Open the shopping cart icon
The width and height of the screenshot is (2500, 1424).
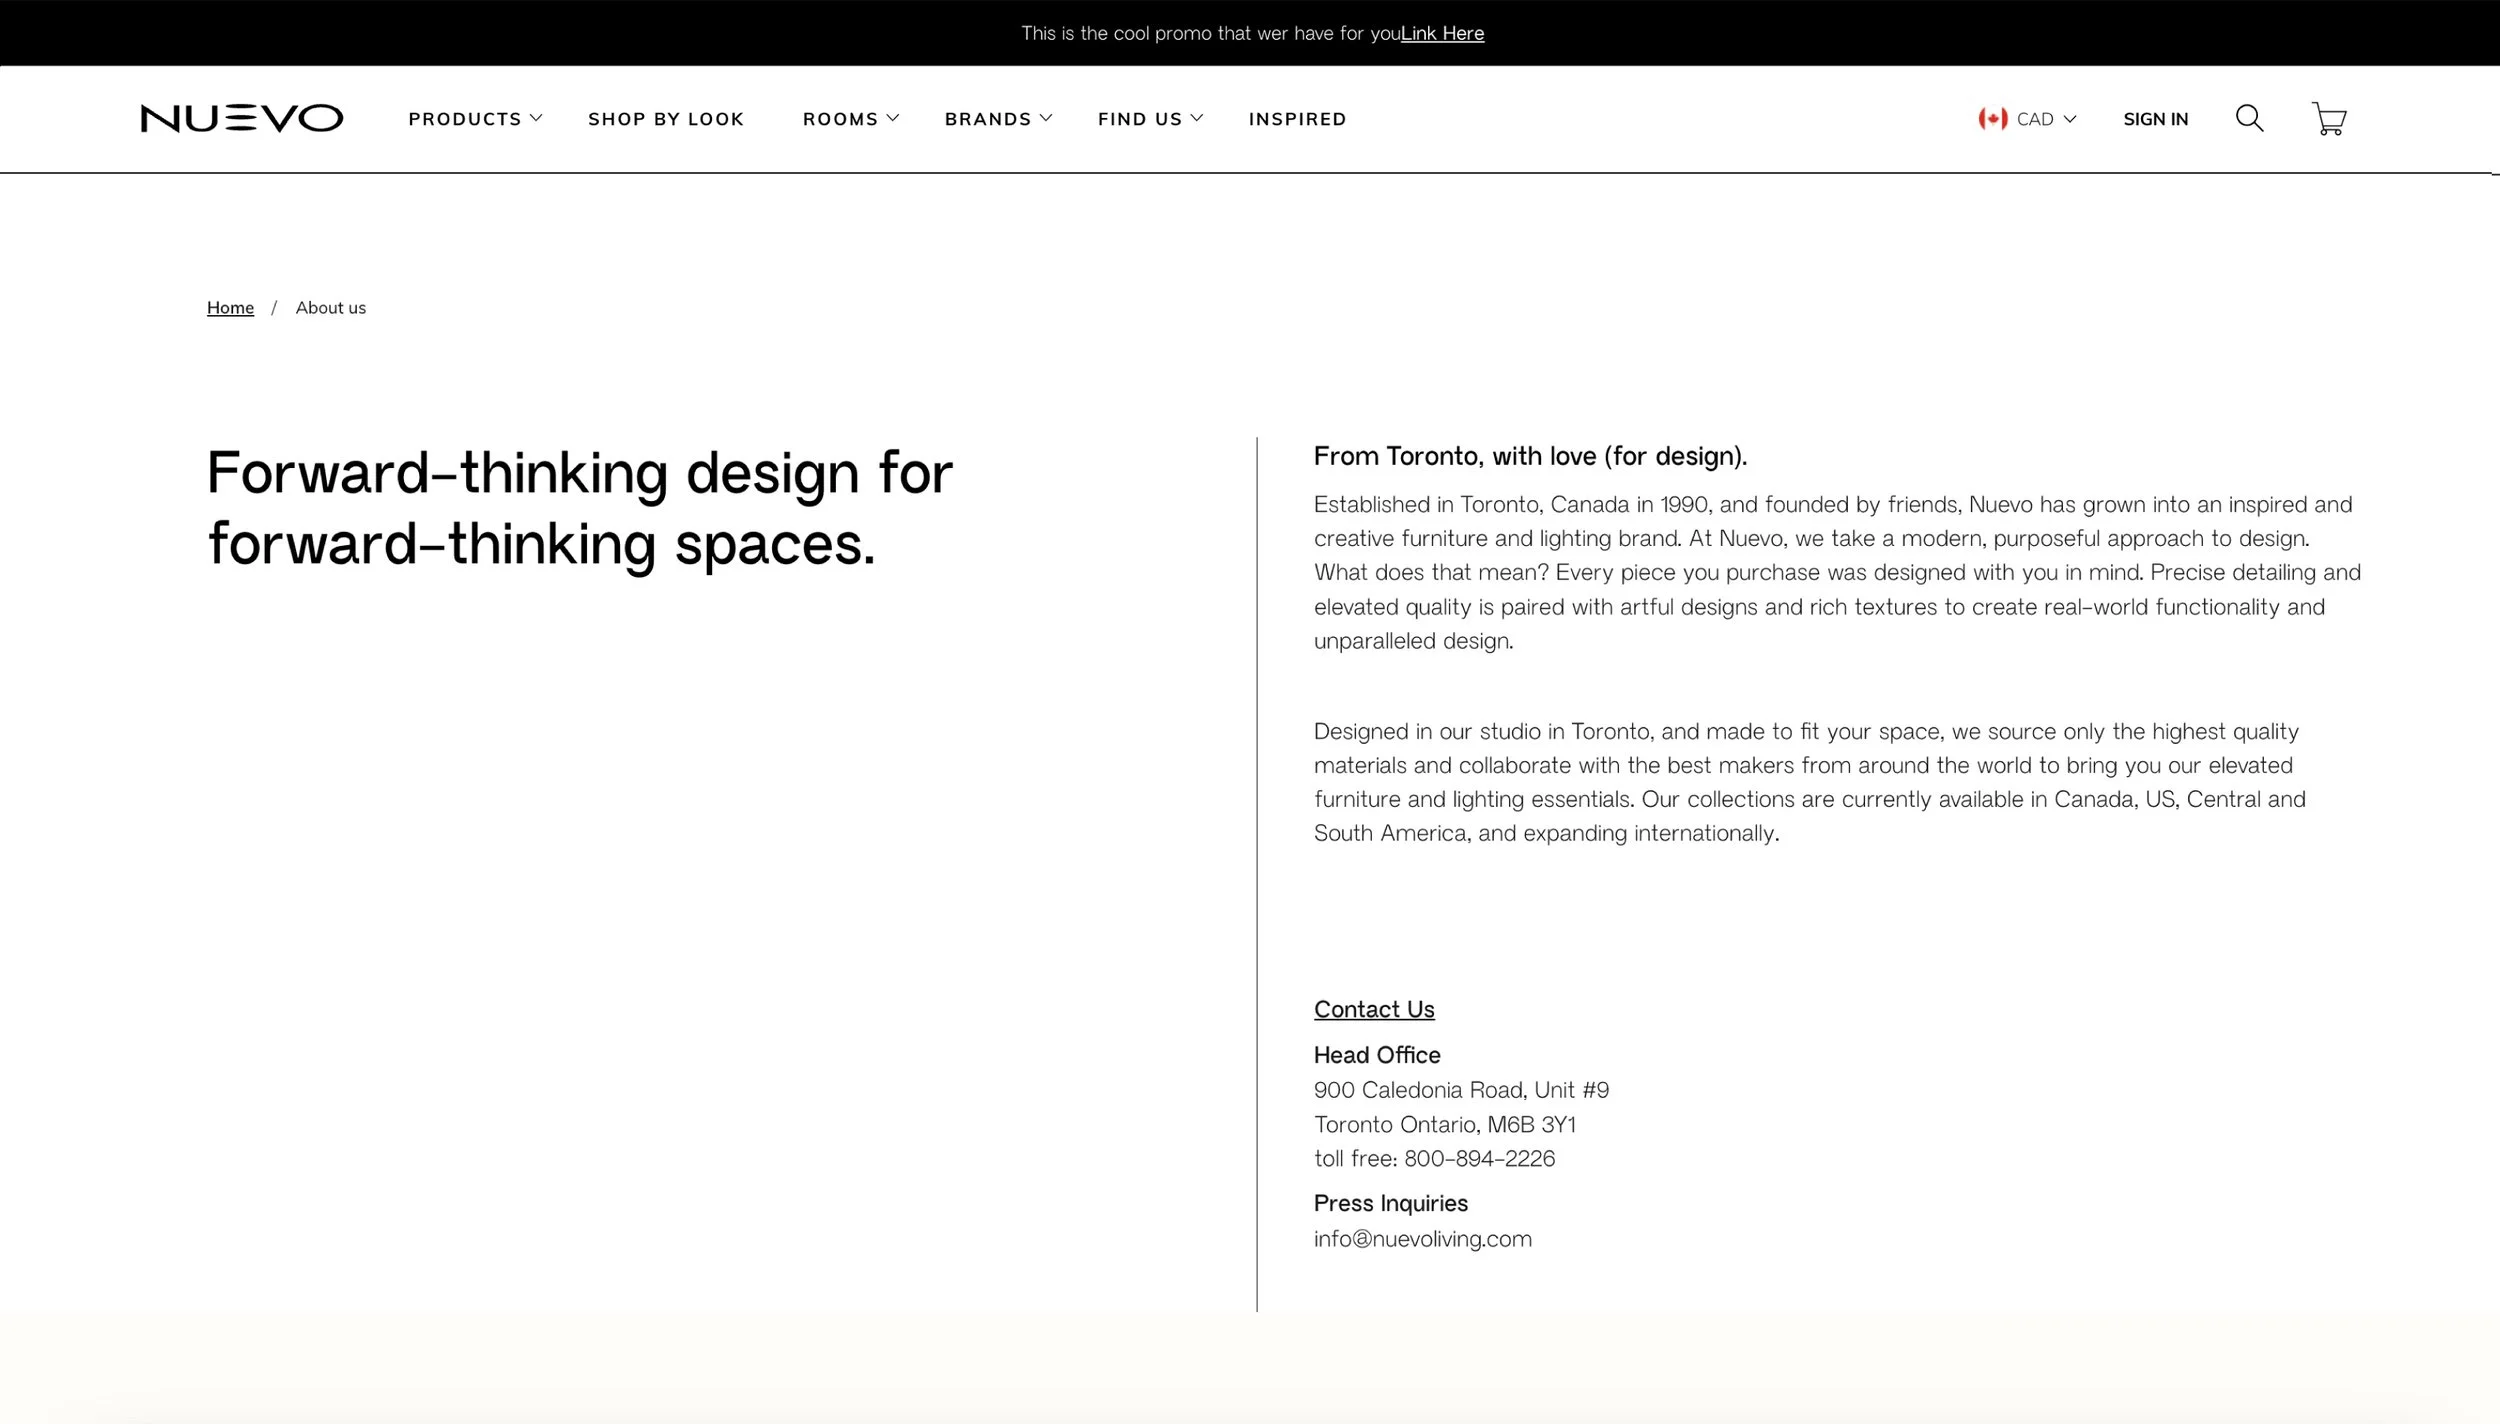(x=2329, y=119)
